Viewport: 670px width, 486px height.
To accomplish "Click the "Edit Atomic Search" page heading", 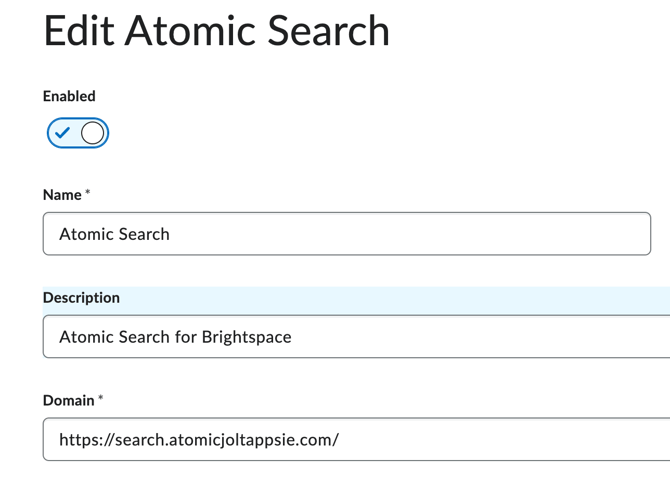I will [216, 30].
